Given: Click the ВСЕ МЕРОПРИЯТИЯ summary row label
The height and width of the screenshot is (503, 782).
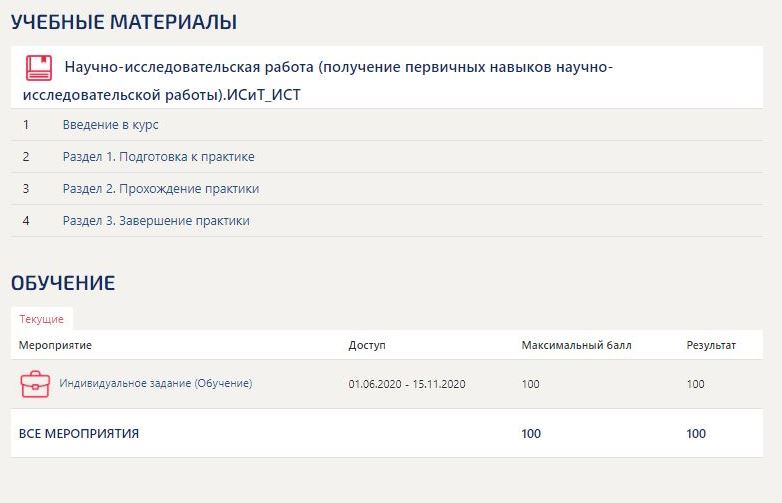Looking at the screenshot, I should click(79, 434).
